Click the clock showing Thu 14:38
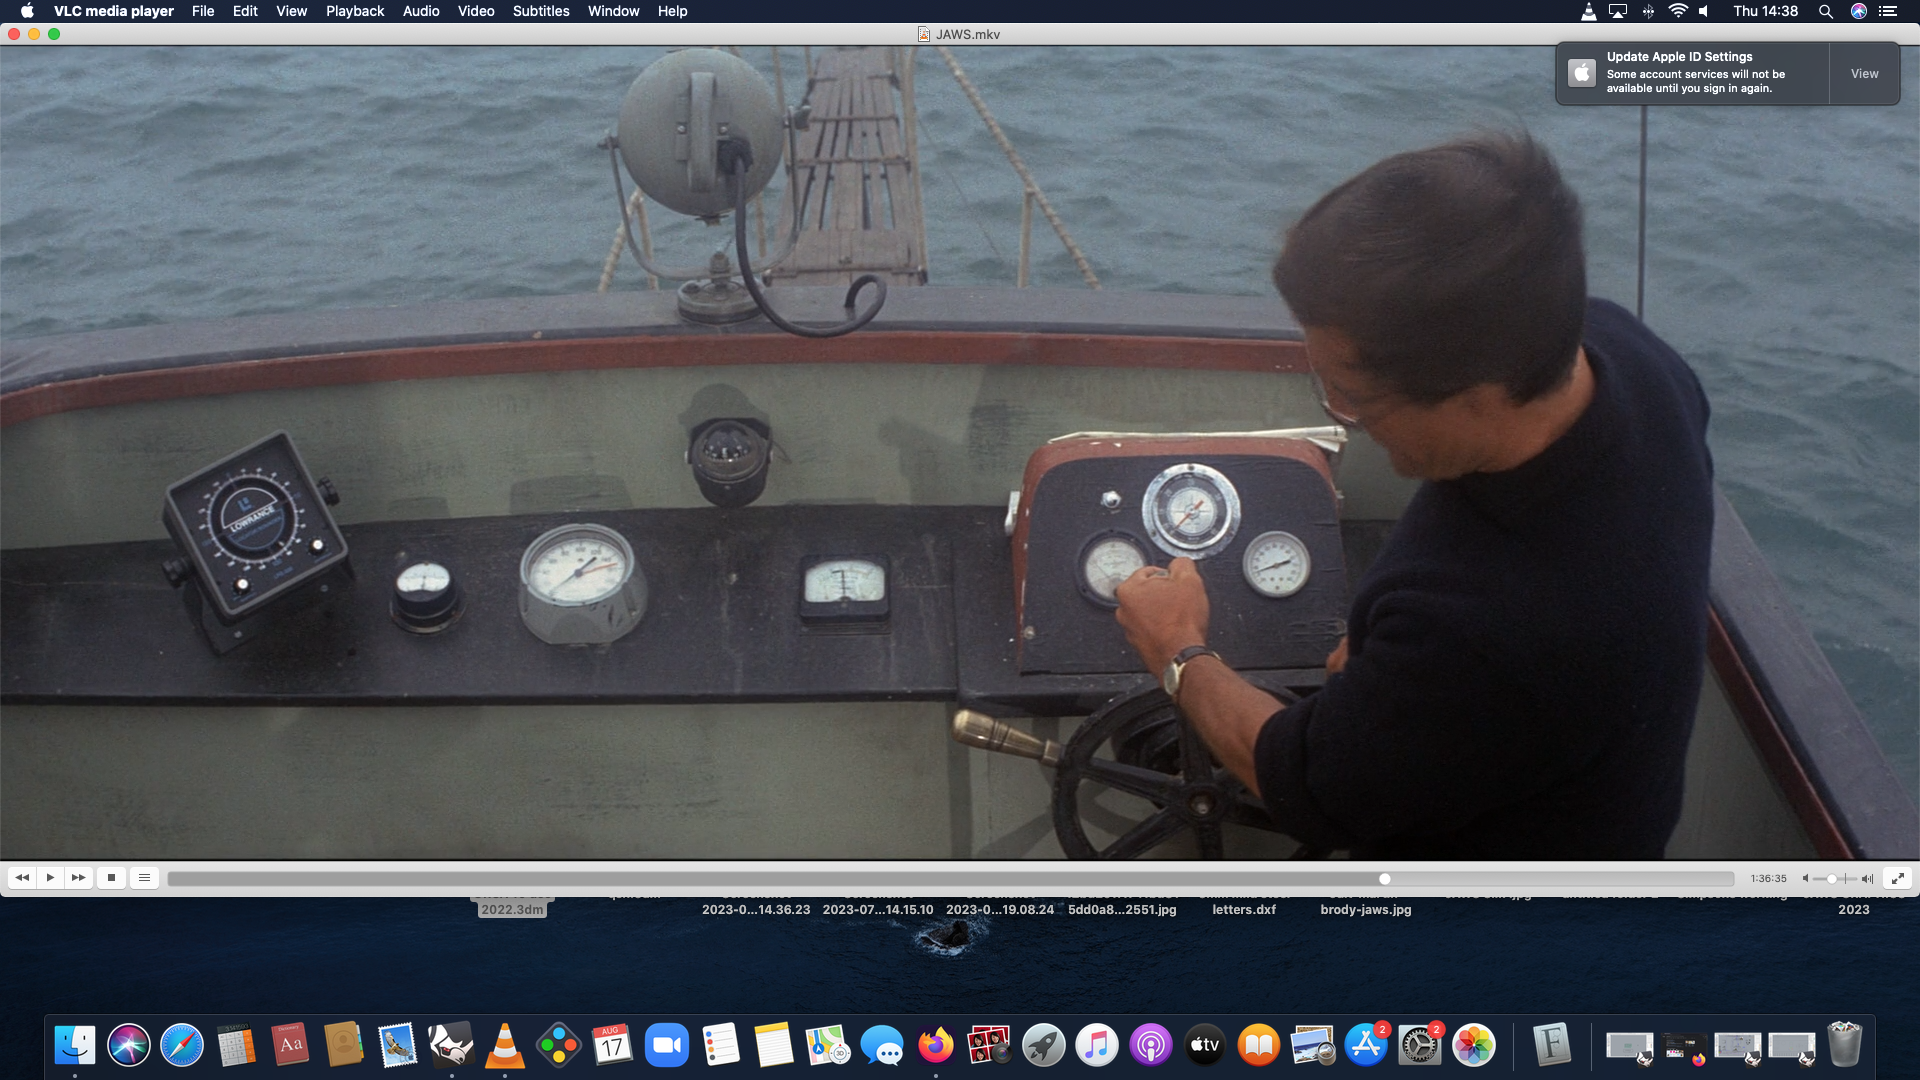Image resolution: width=1920 pixels, height=1080 pixels. [x=1765, y=11]
